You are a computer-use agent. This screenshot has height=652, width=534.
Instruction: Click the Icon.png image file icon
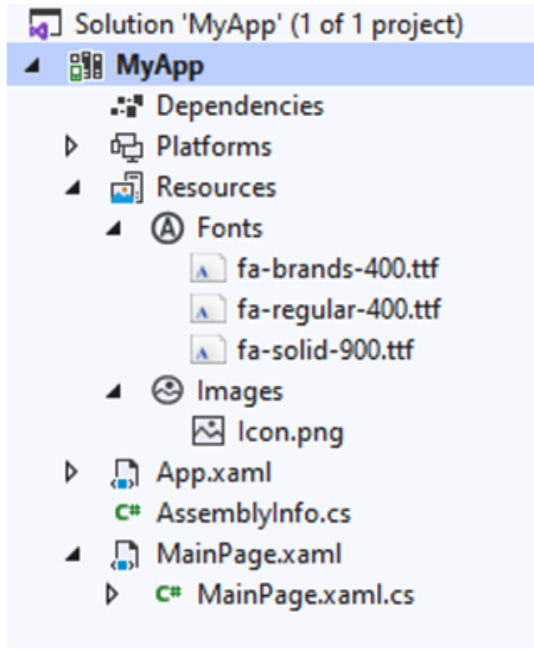click(x=208, y=431)
